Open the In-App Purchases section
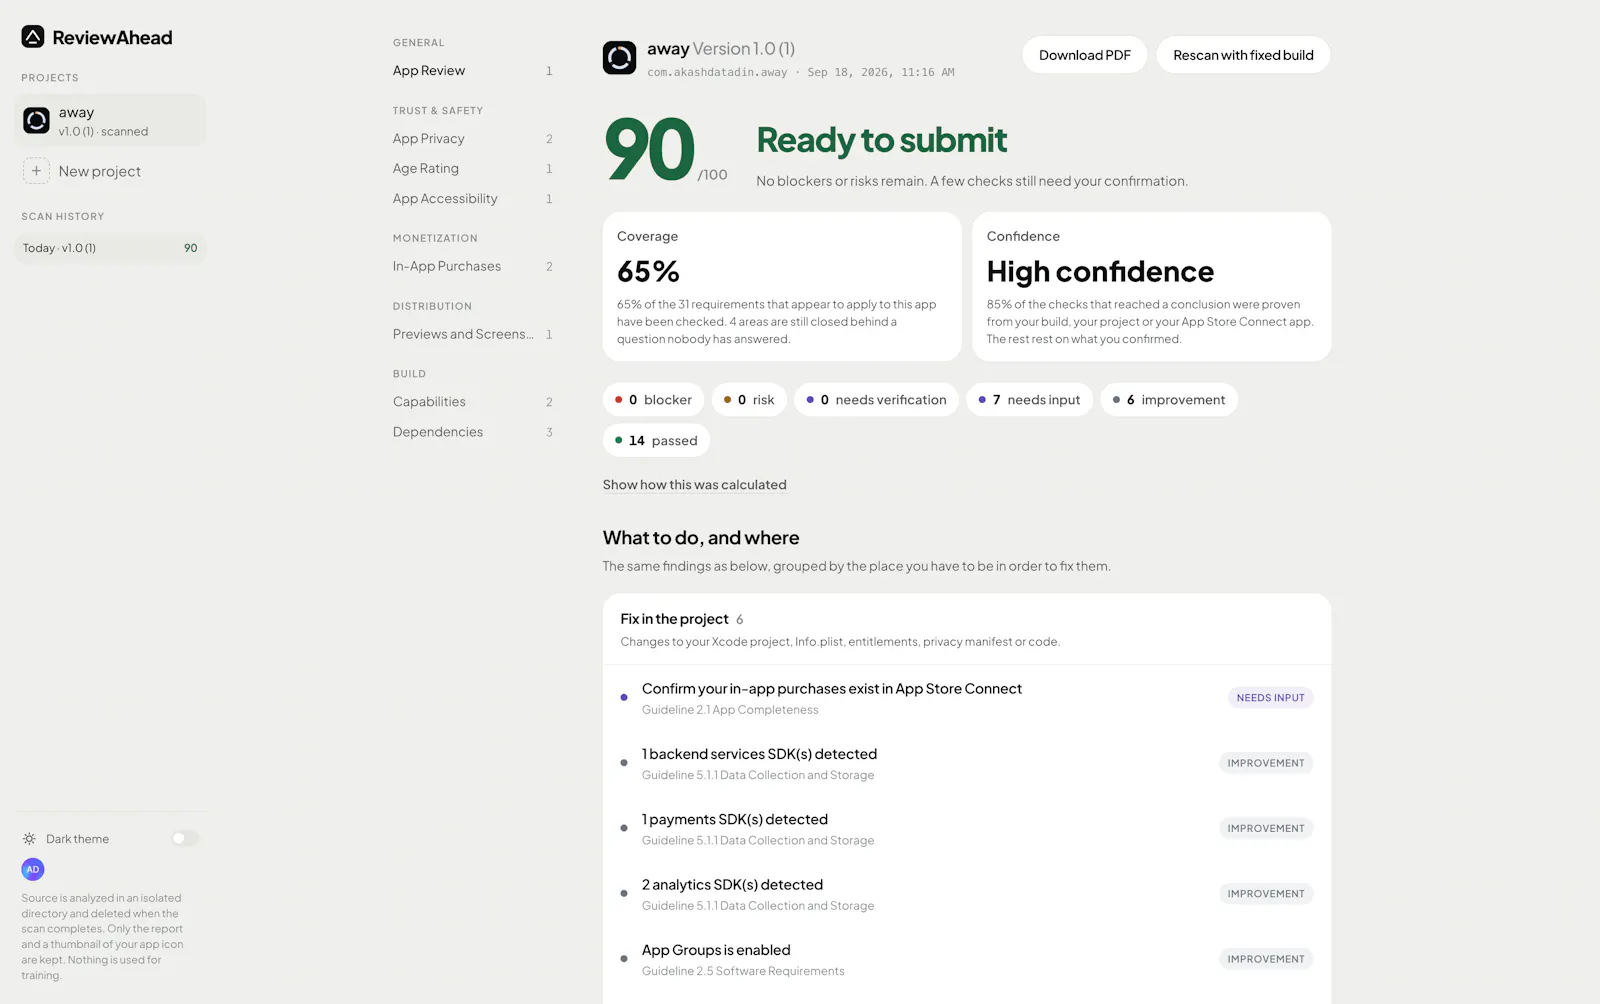The width and height of the screenshot is (1600, 1004). (x=472, y=267)
